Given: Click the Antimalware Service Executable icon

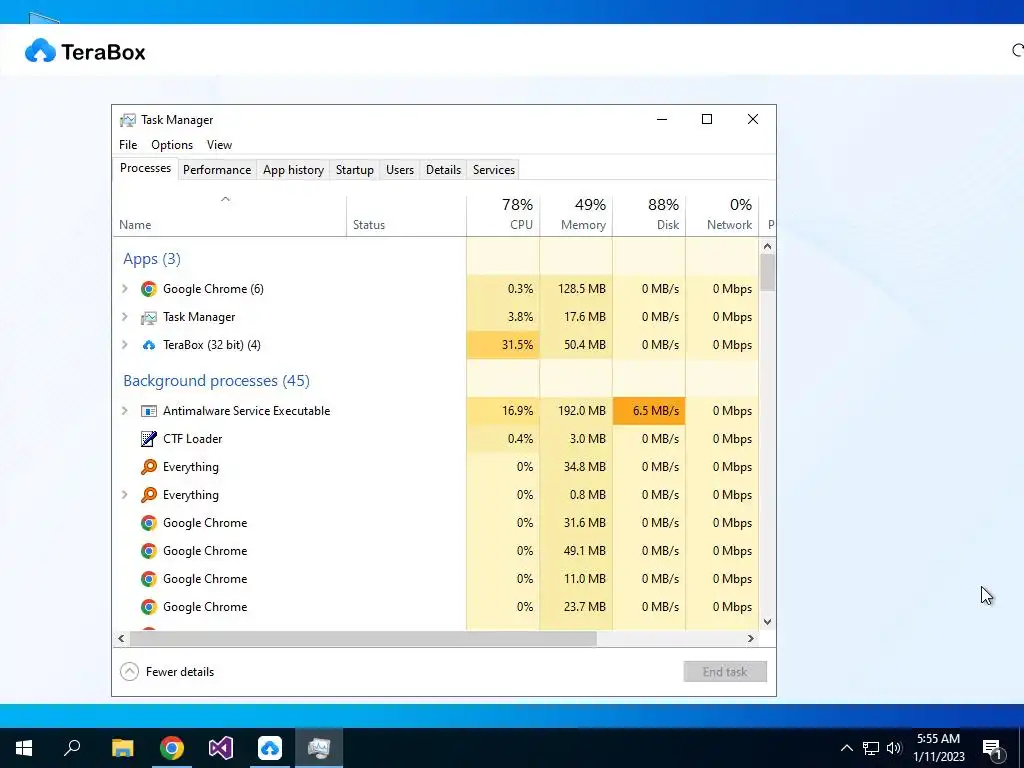Looking at the screenshot, I should (x=149, y=411).
